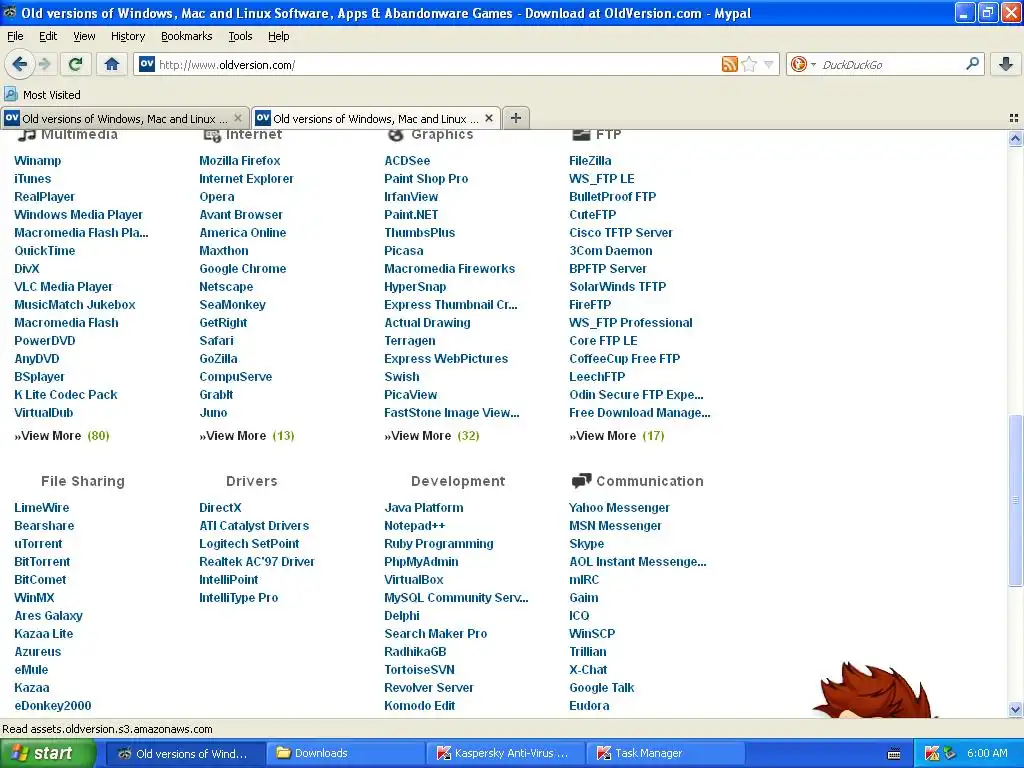Viewport: 1024px width, 768px height.
Task: Click the scrollbar down arrow
Action: [x=1015, y=709]
